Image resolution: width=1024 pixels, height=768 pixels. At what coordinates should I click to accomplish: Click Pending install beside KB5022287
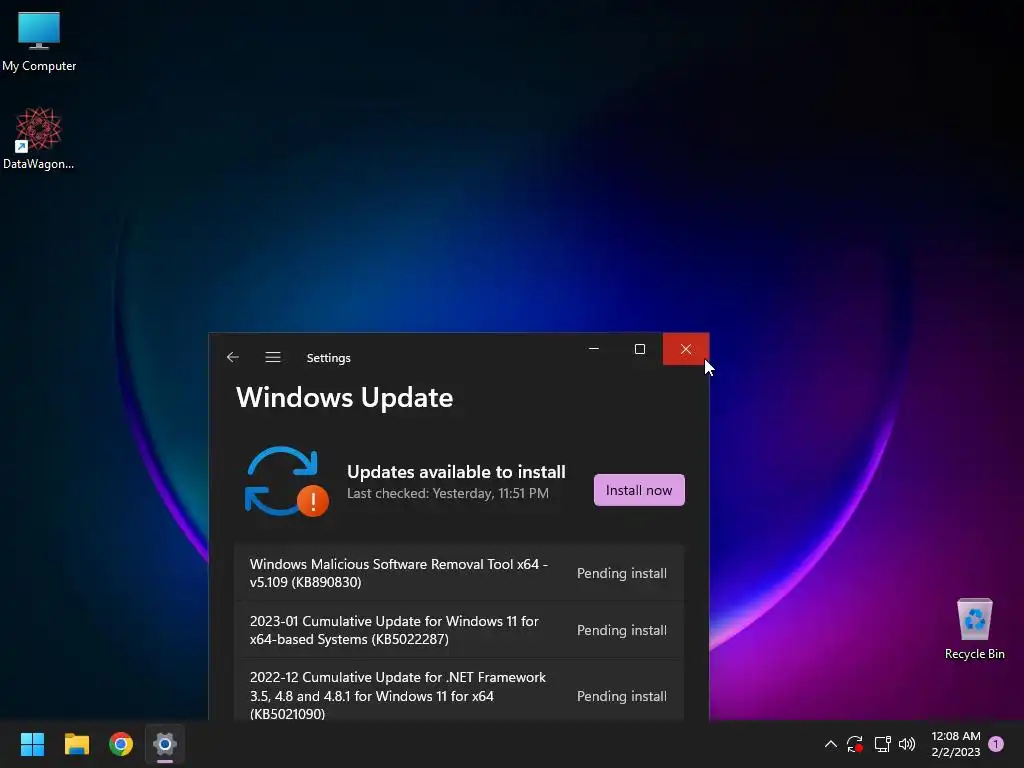point(622,630)
